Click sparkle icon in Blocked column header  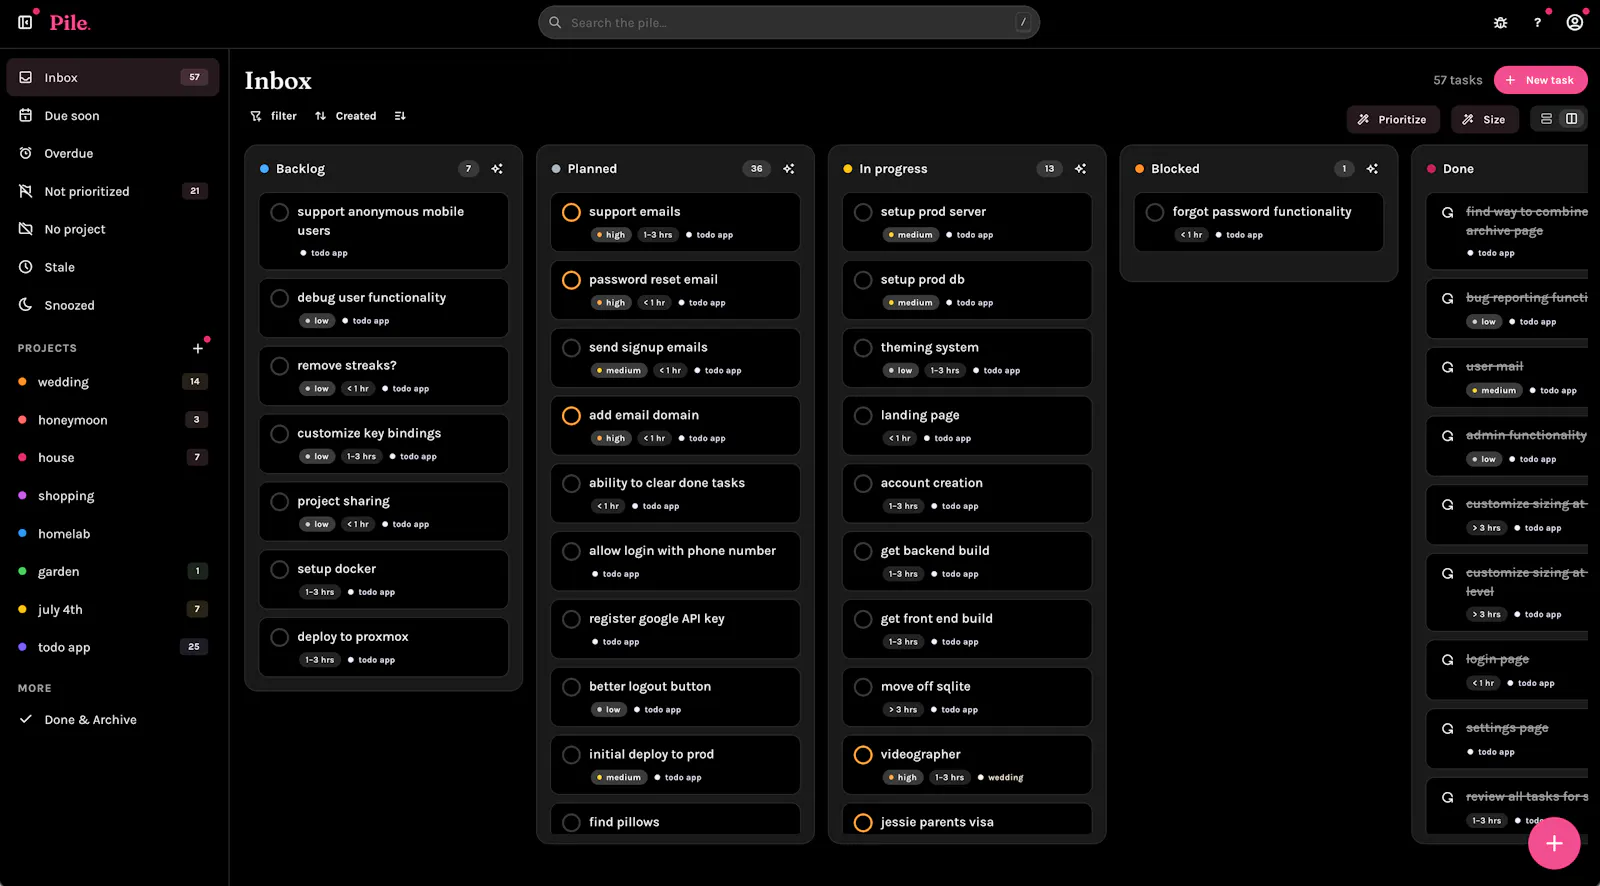pyautogui.click(x=1372, y=169)
